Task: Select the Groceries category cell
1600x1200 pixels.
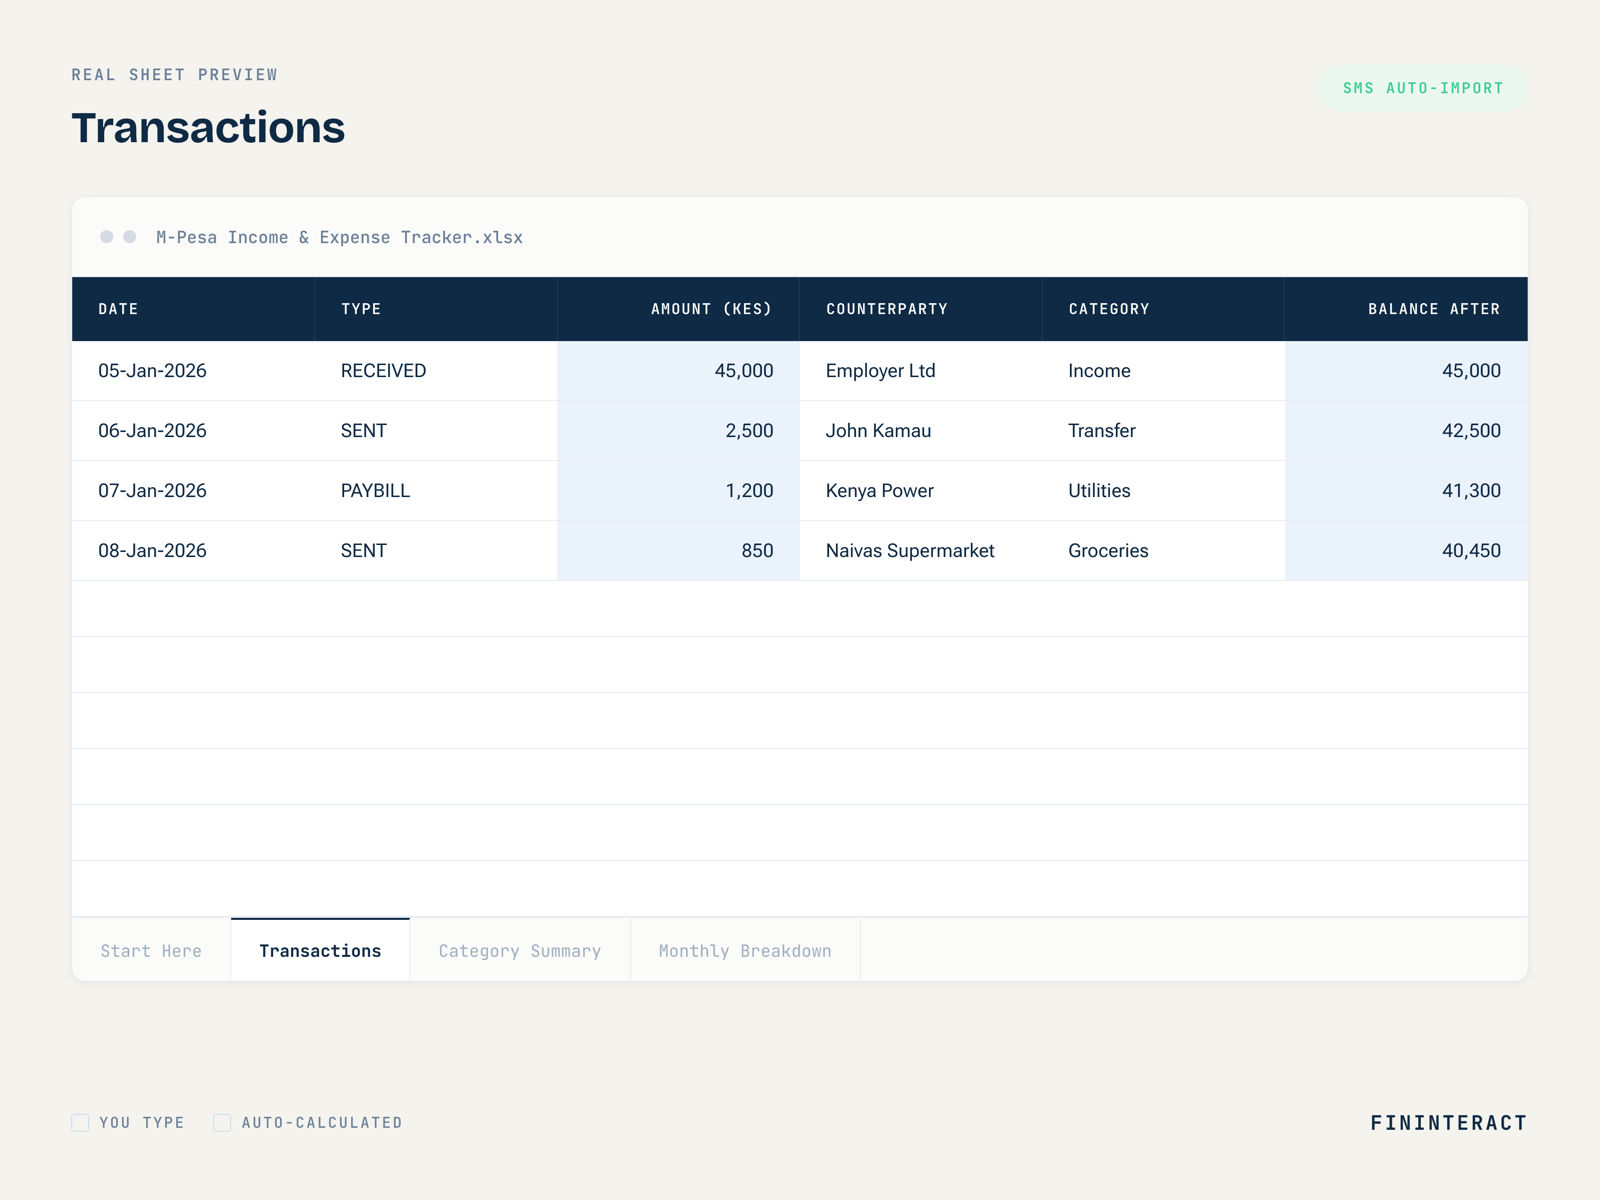Action: (1163, 551)
